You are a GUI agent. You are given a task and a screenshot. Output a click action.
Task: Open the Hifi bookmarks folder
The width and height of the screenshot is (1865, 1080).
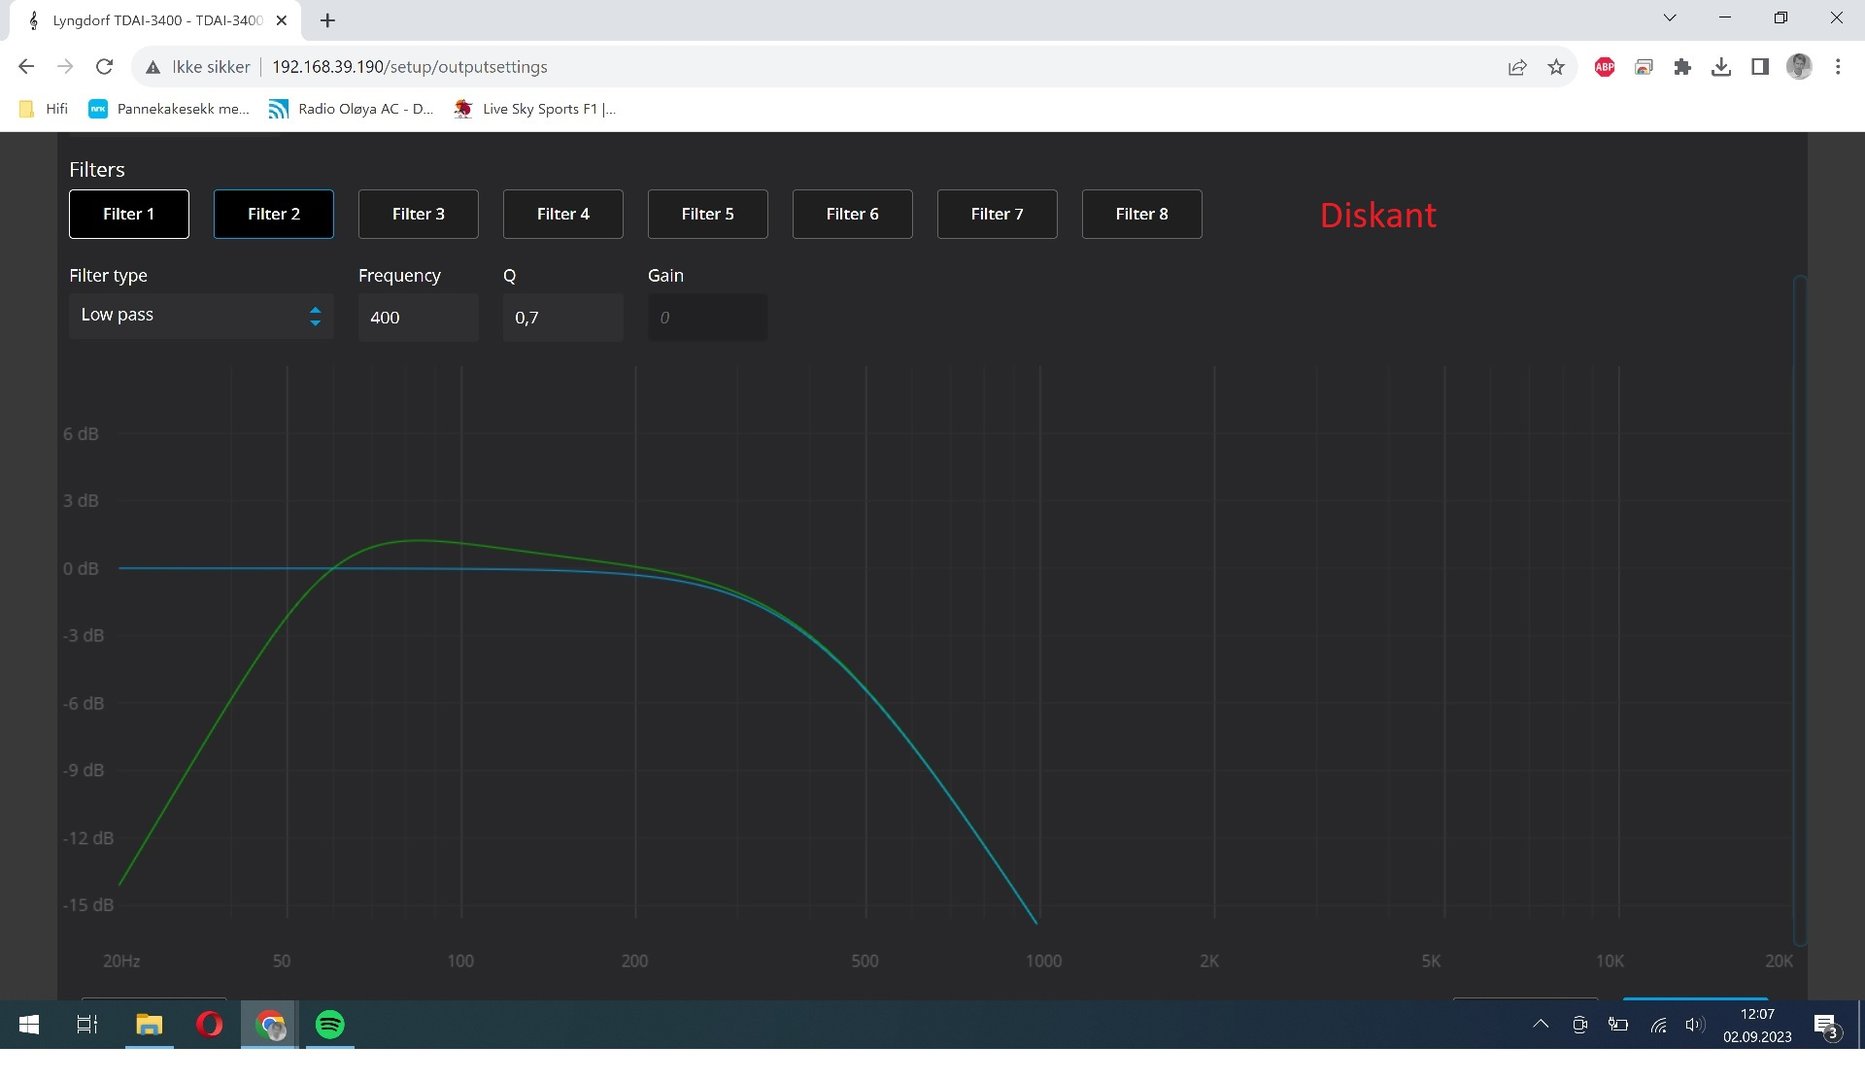click(44, 109)
